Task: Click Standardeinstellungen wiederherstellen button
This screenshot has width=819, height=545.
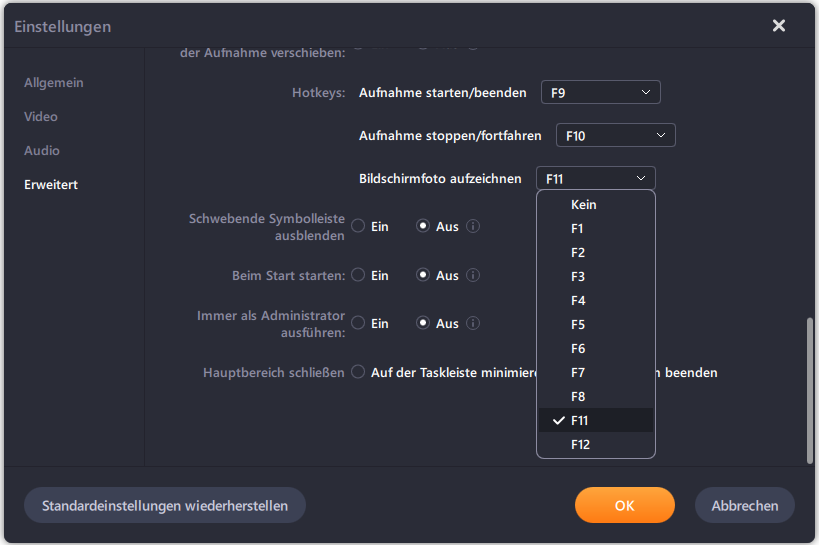Action: pos(165,505)
